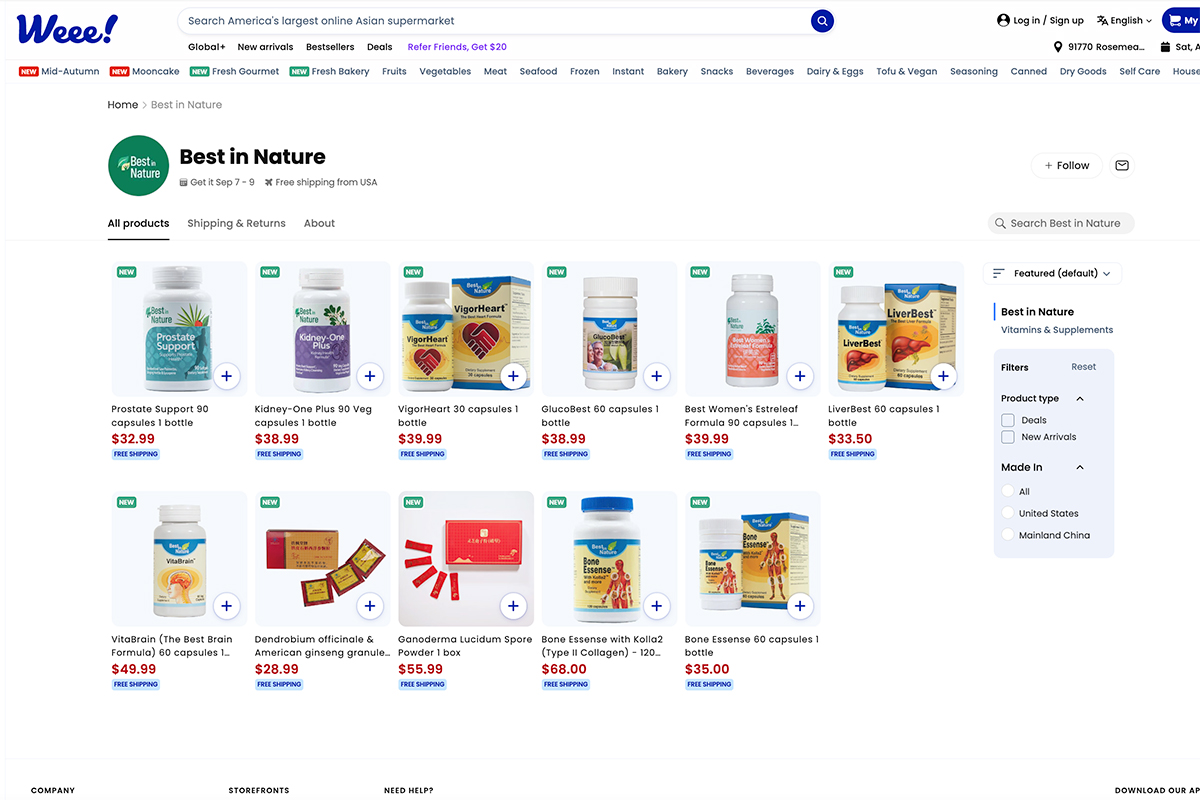Open the English language dropdown

pyautogui.click(x=1124, y=20)
